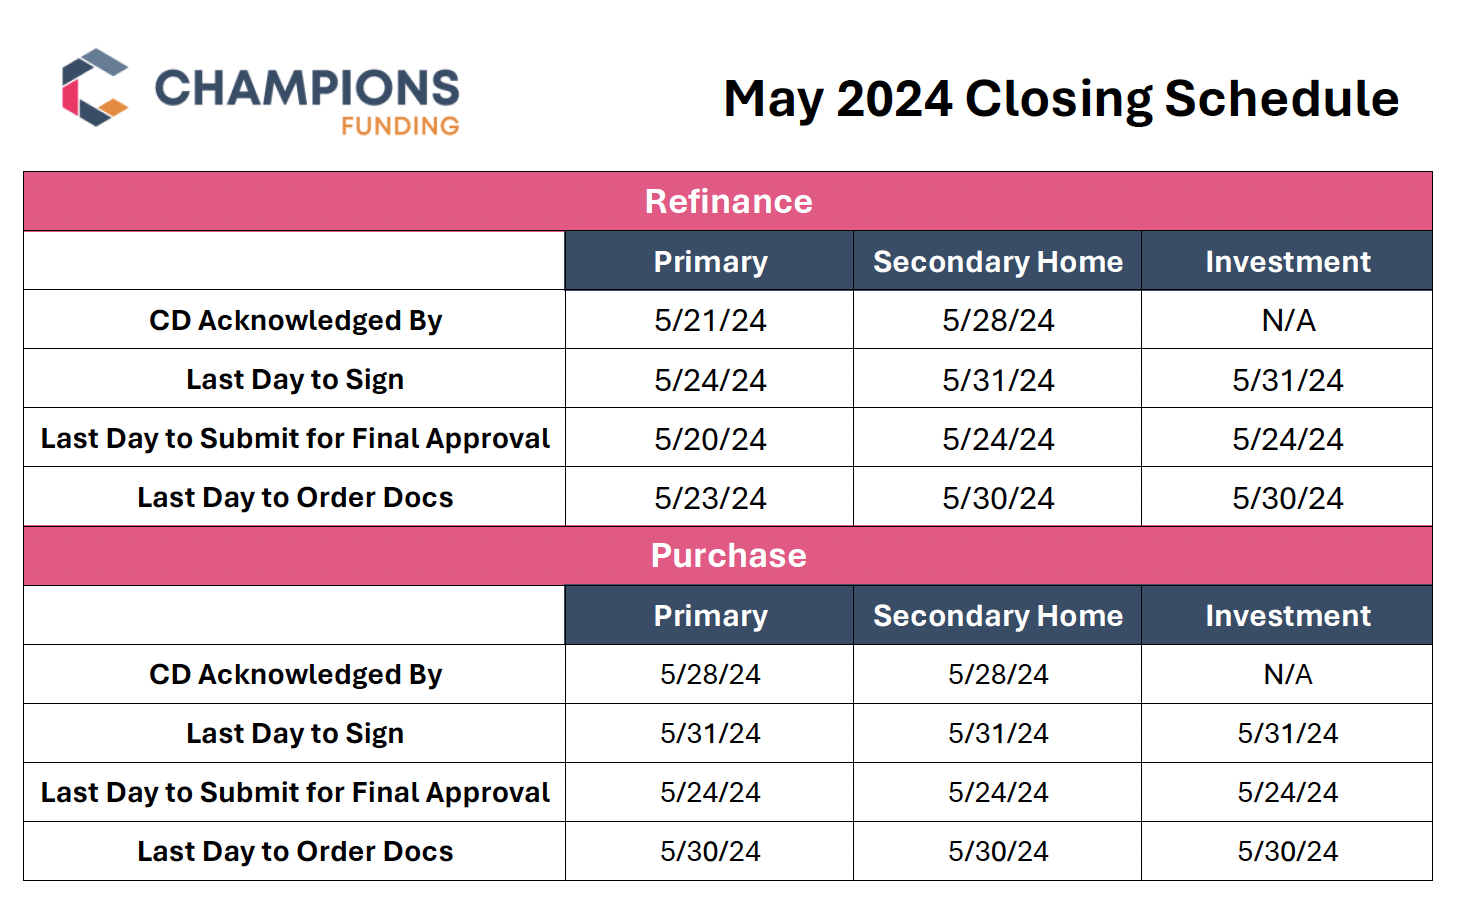Viewport: 1464px width, 904px height.
Task: Click the Primary column header under Purchase
Action: point(710,616)
